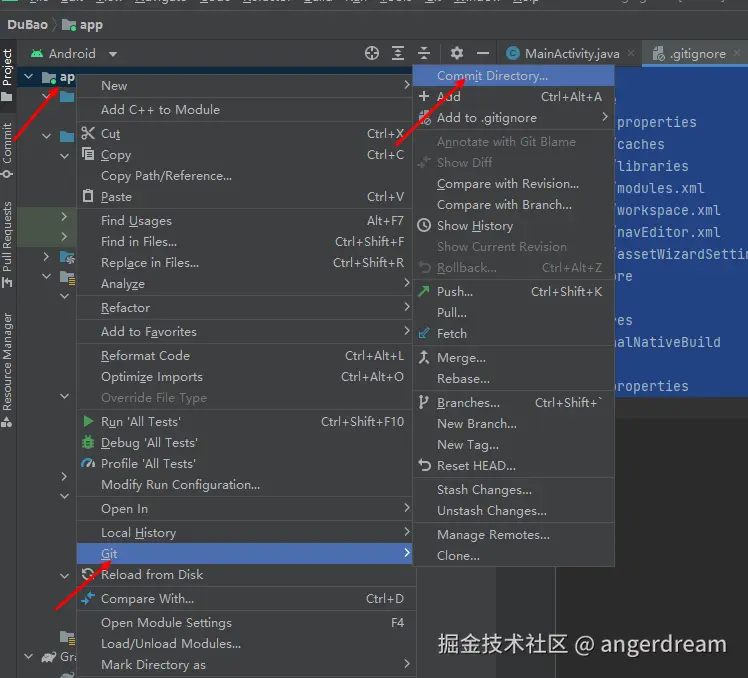748x678 pixels.
Task: Open the Pull Requests sidebar tab
Action: pyautogui.click(x=7, y=244)
